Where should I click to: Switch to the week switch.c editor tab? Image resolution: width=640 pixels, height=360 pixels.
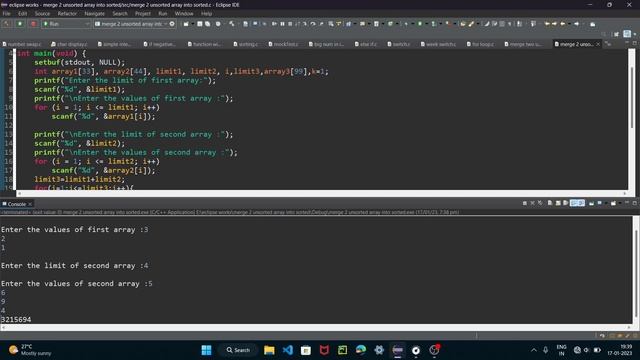tap(438, 44)
